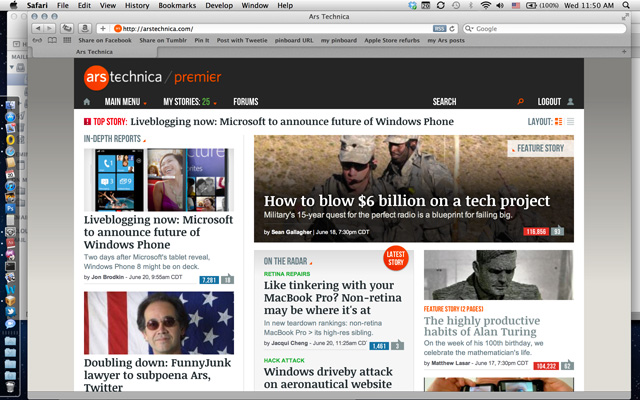This screenshot has height=400, width=640.
Task: Open the Safari menu
Action: click(x=37, y=5)
